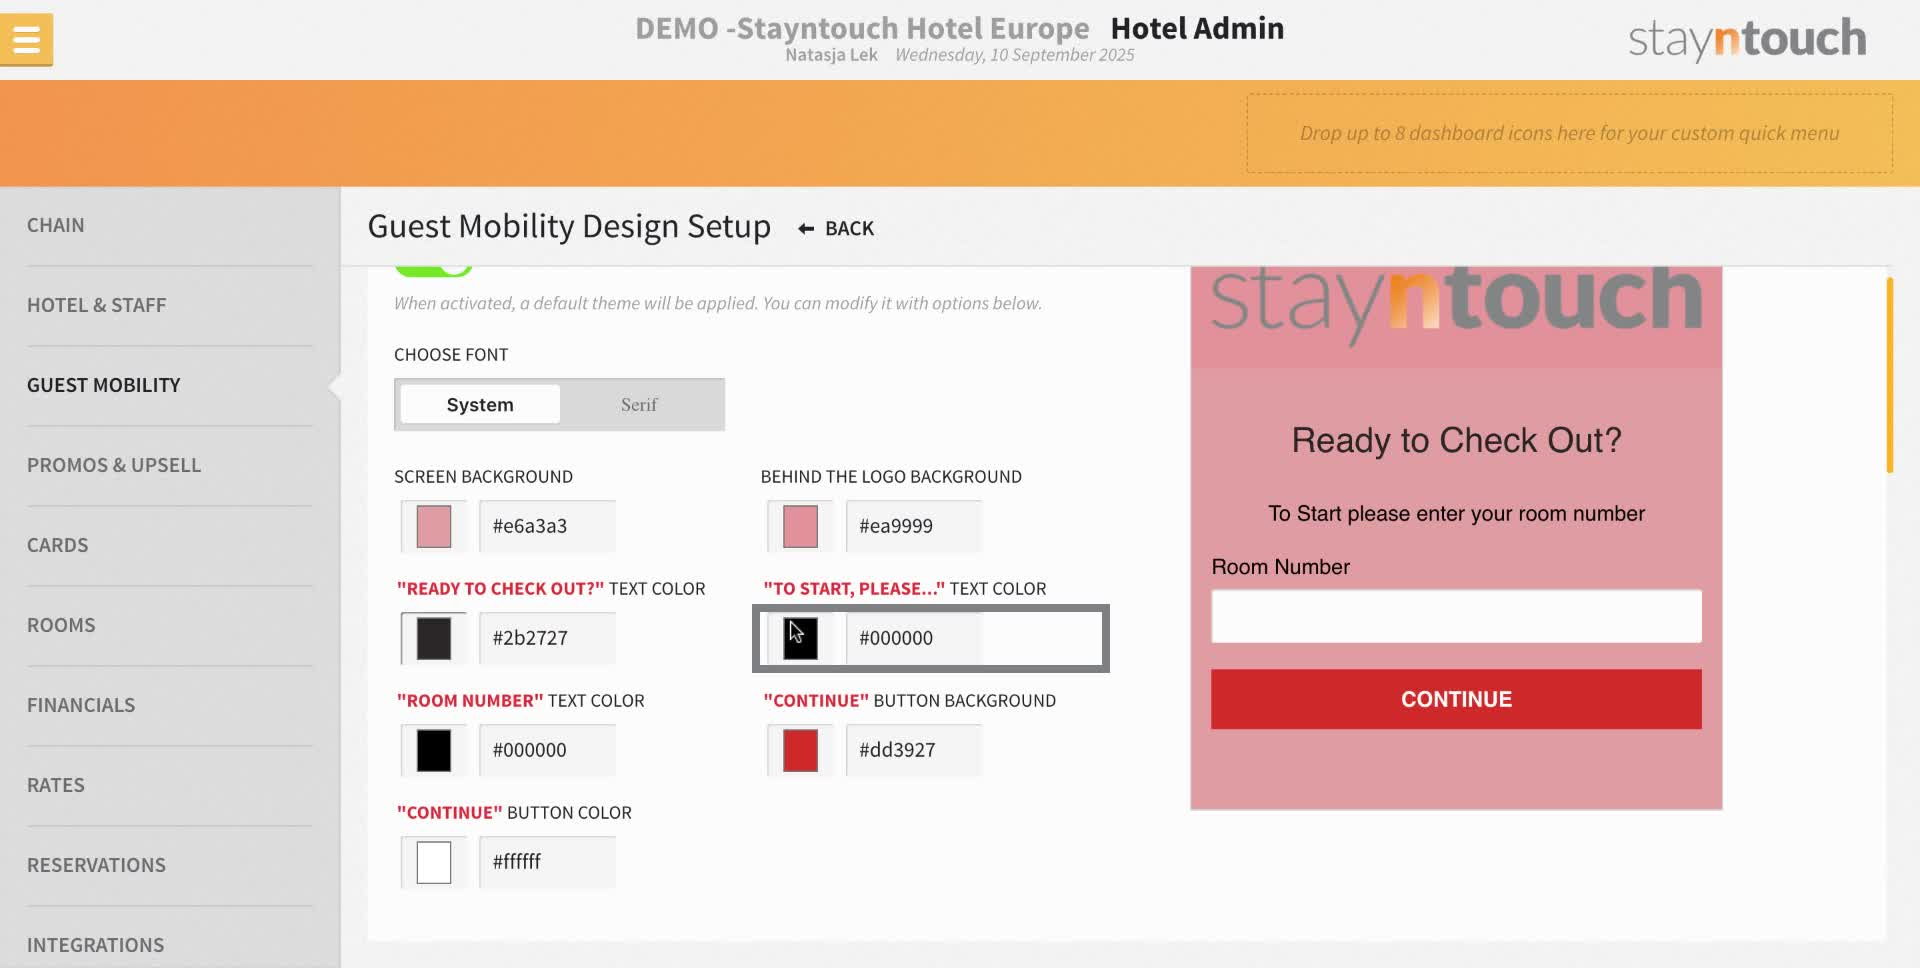
Task: Open Rooms section
Action: click(x=61, y=625)
